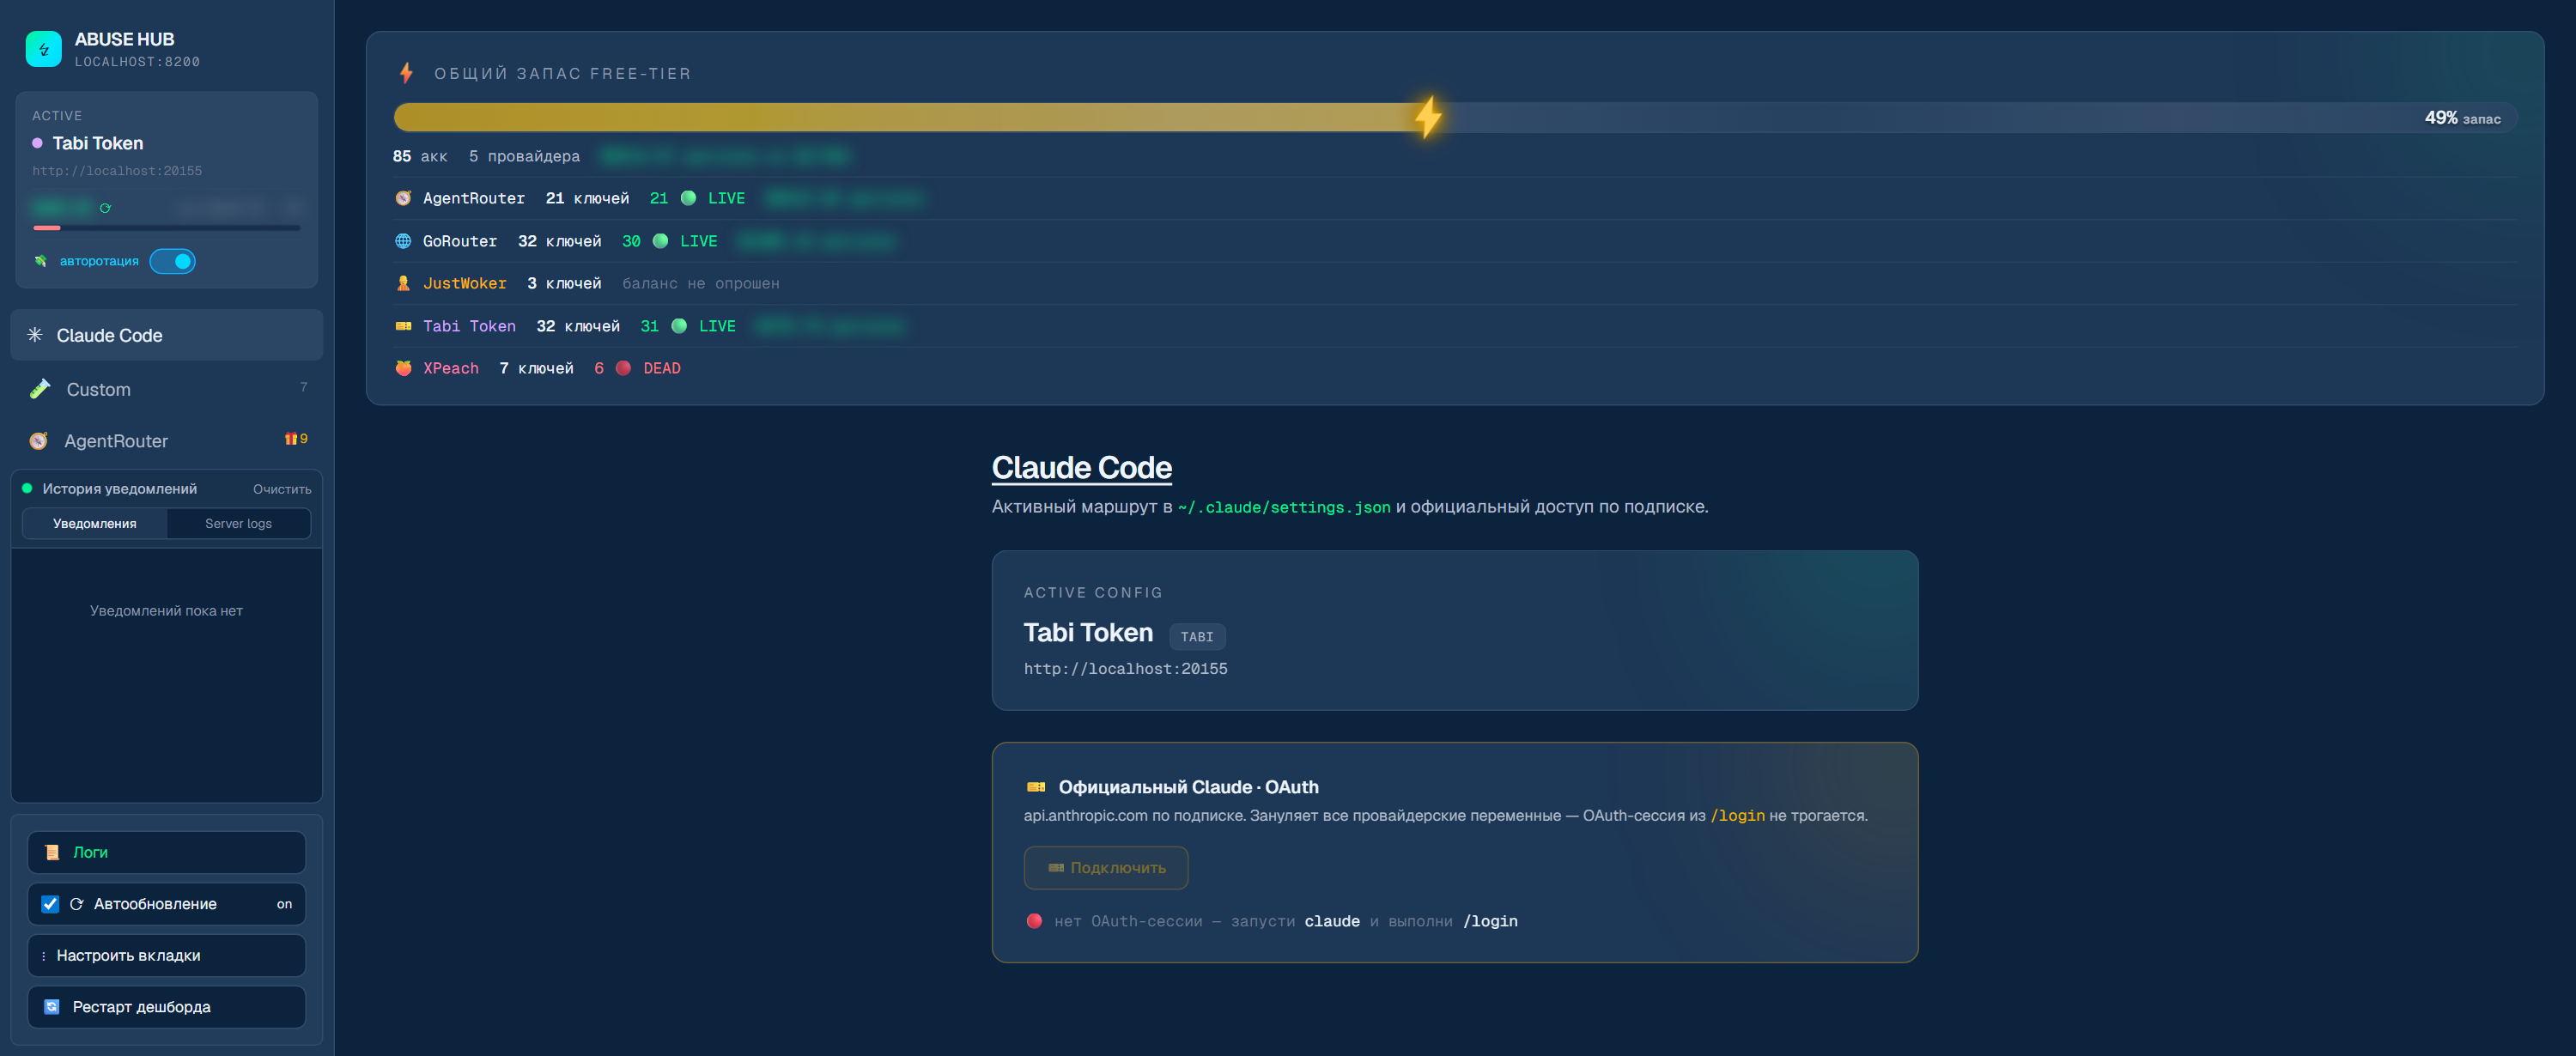This screenshot has width=2576, height=1056.
Task: Switch to the Уведомления tab
Action: (x=95, y=523)
